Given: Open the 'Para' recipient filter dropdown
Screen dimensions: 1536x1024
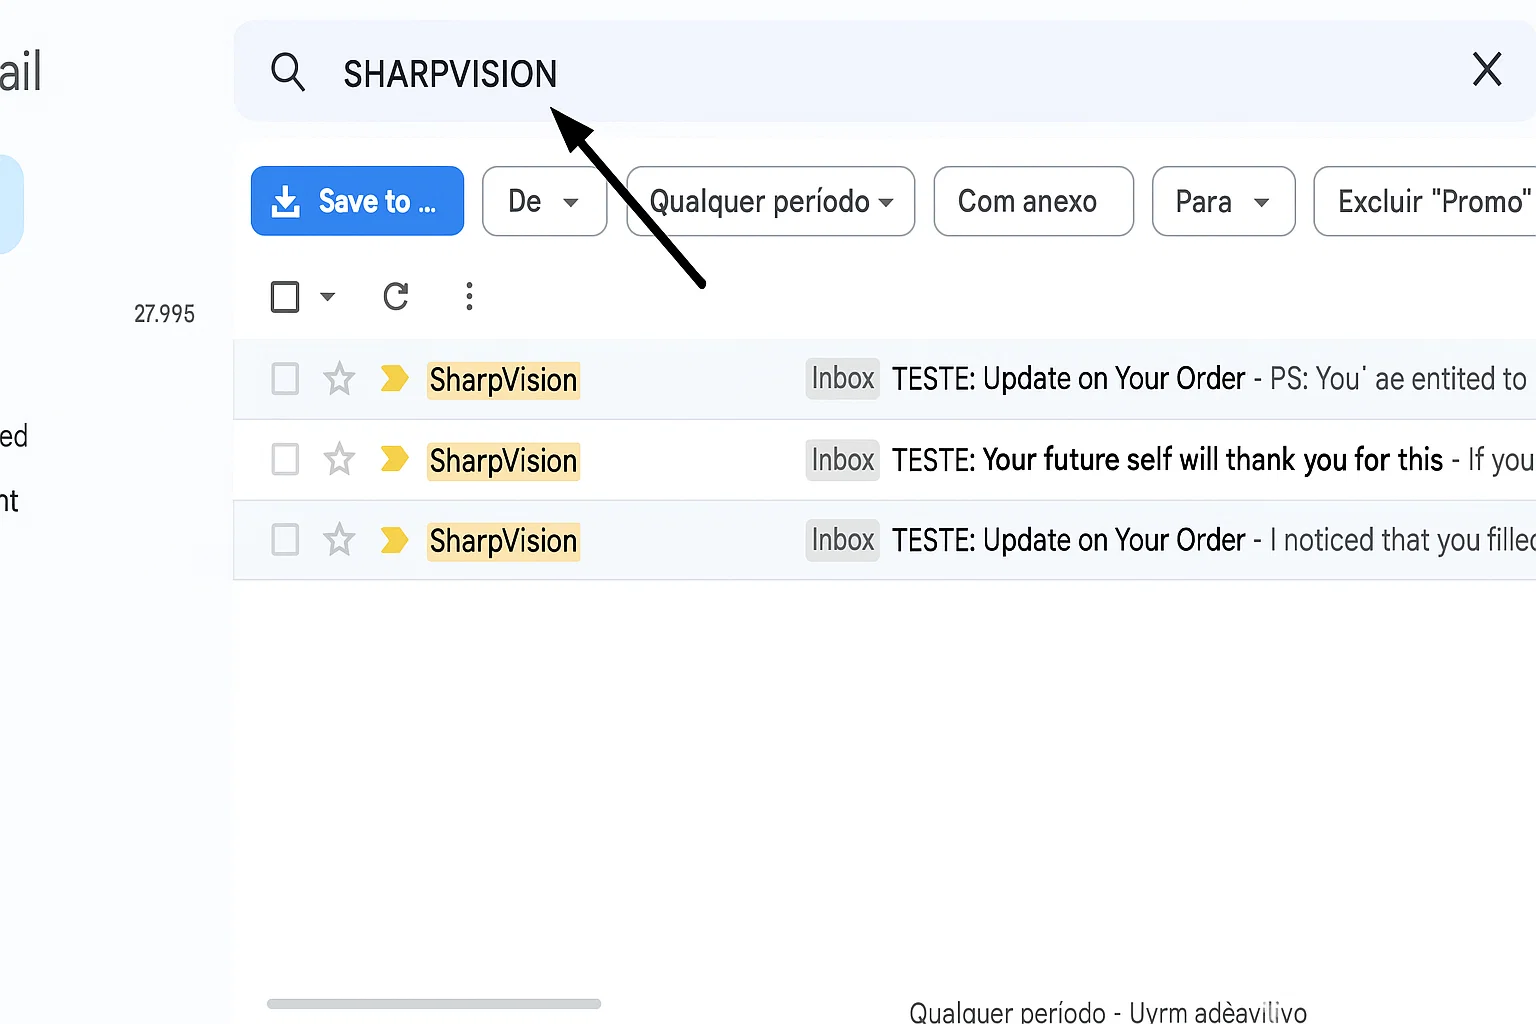Looking at the screenshot, I should (x=1222, y=201).
